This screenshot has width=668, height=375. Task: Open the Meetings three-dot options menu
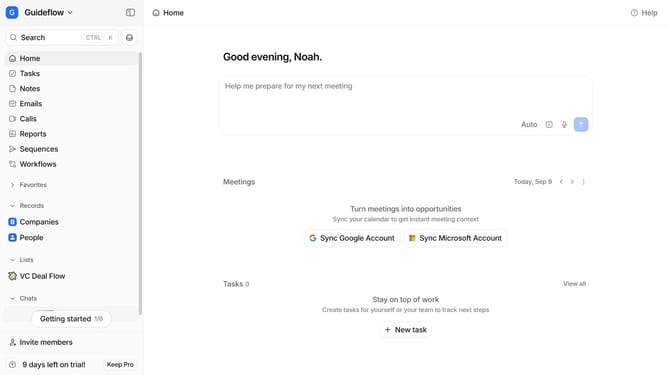coord(583,182)
